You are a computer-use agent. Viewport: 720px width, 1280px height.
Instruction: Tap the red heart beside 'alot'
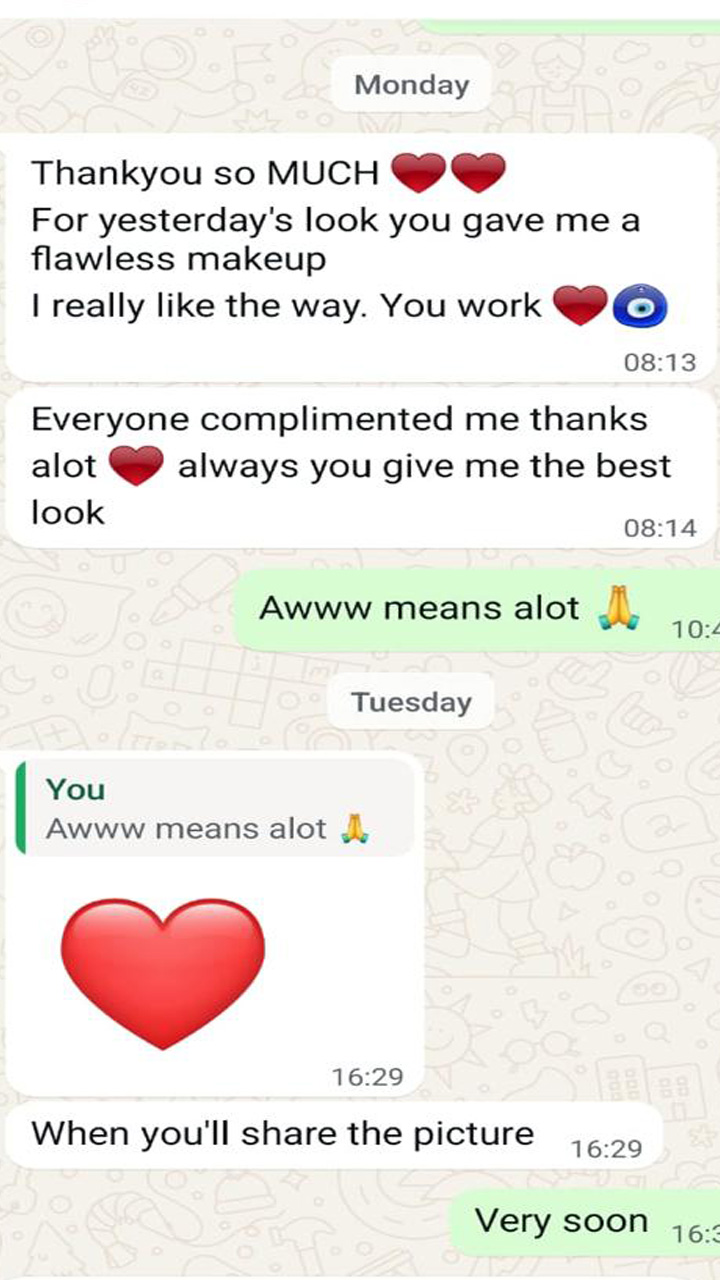click(136, 466)
